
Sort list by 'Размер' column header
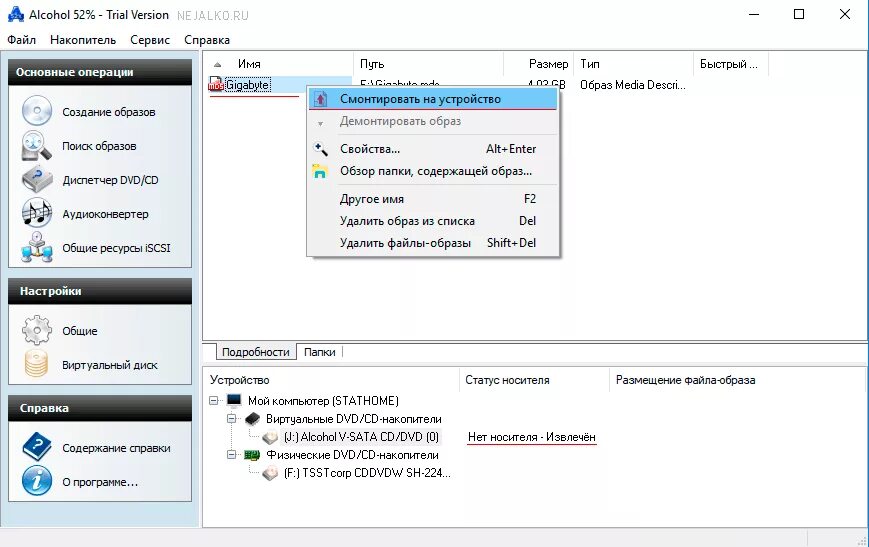pos(539,64)
